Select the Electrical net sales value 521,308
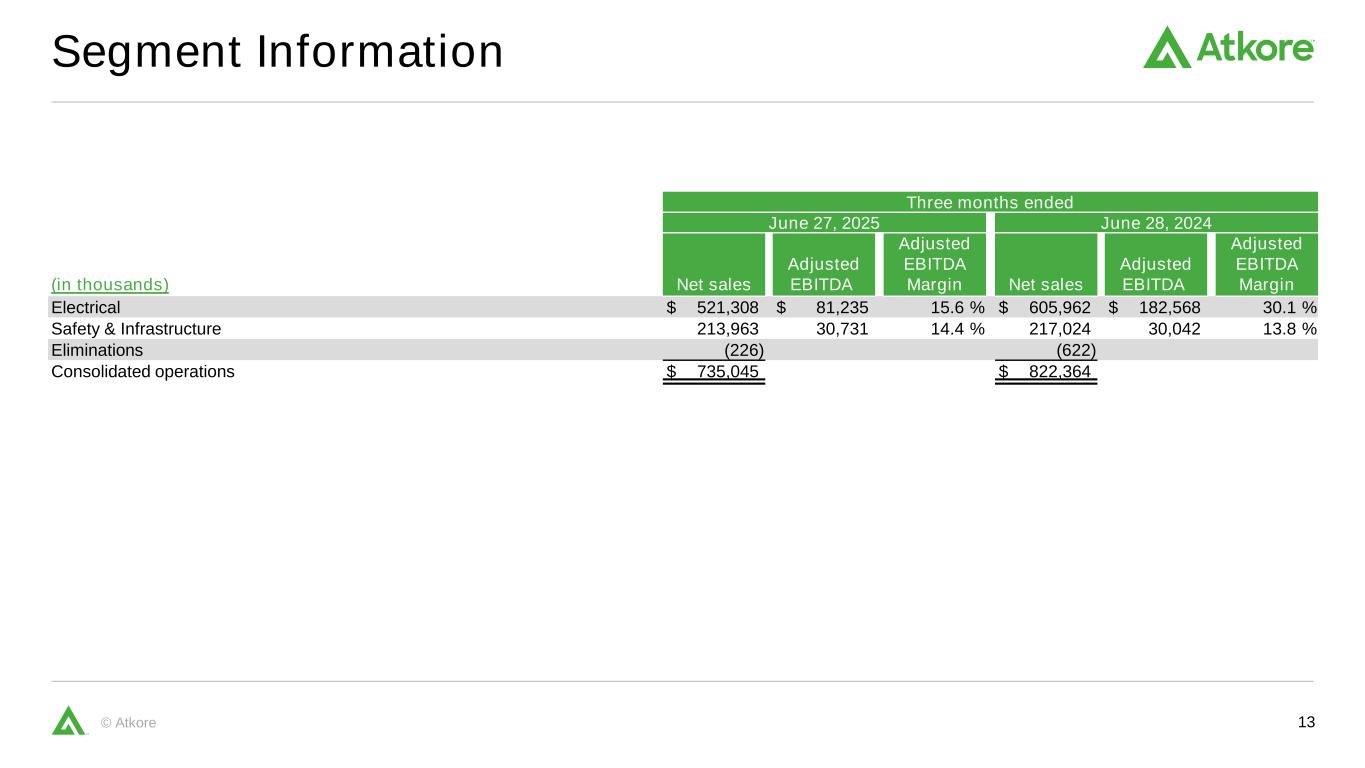1365x768 pixels. tap(727, 308)
